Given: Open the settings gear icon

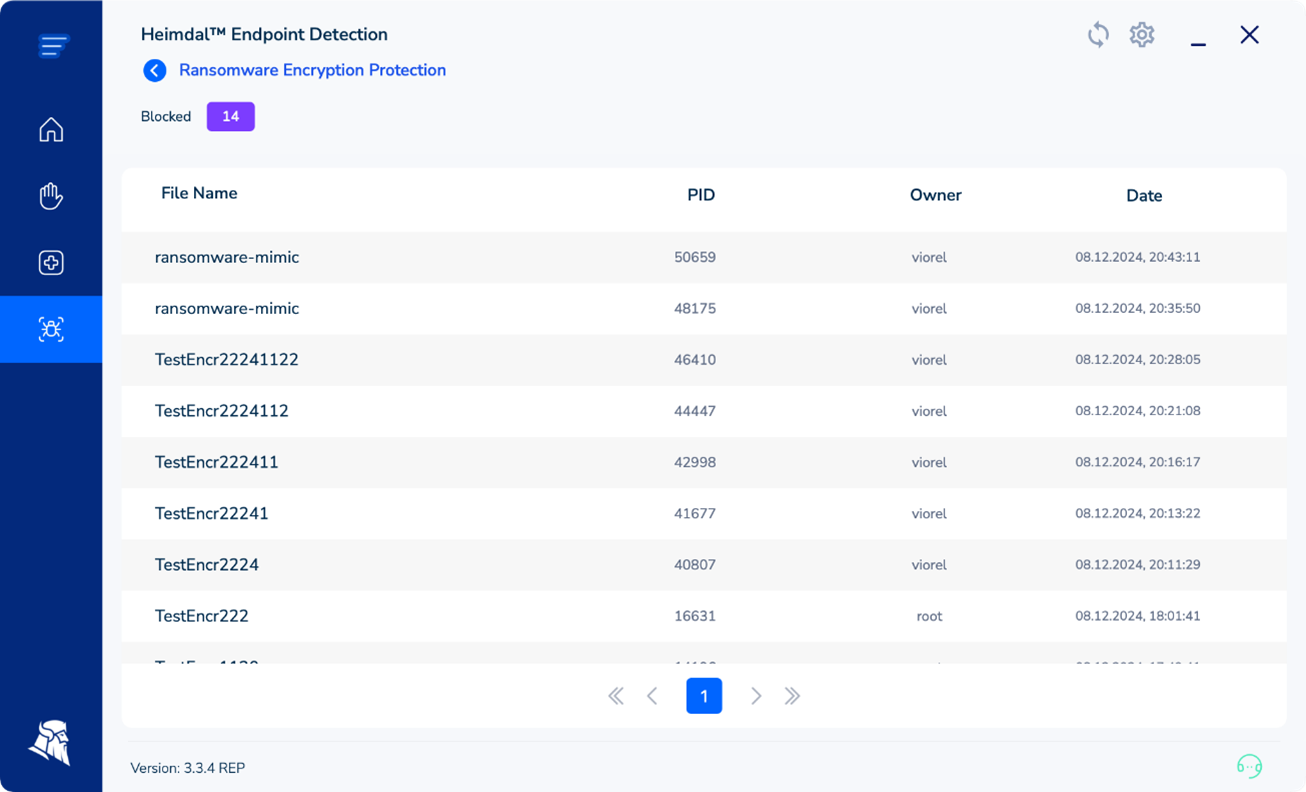Looking at the screenshot, I should pos(1142,35).
